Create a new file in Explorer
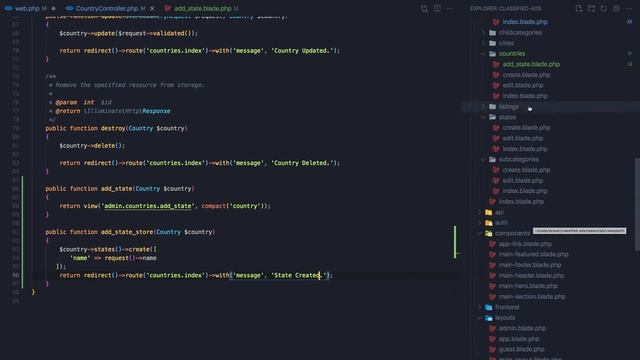The width and height of the screenshot is (640, 360). (x=579, y=9)
